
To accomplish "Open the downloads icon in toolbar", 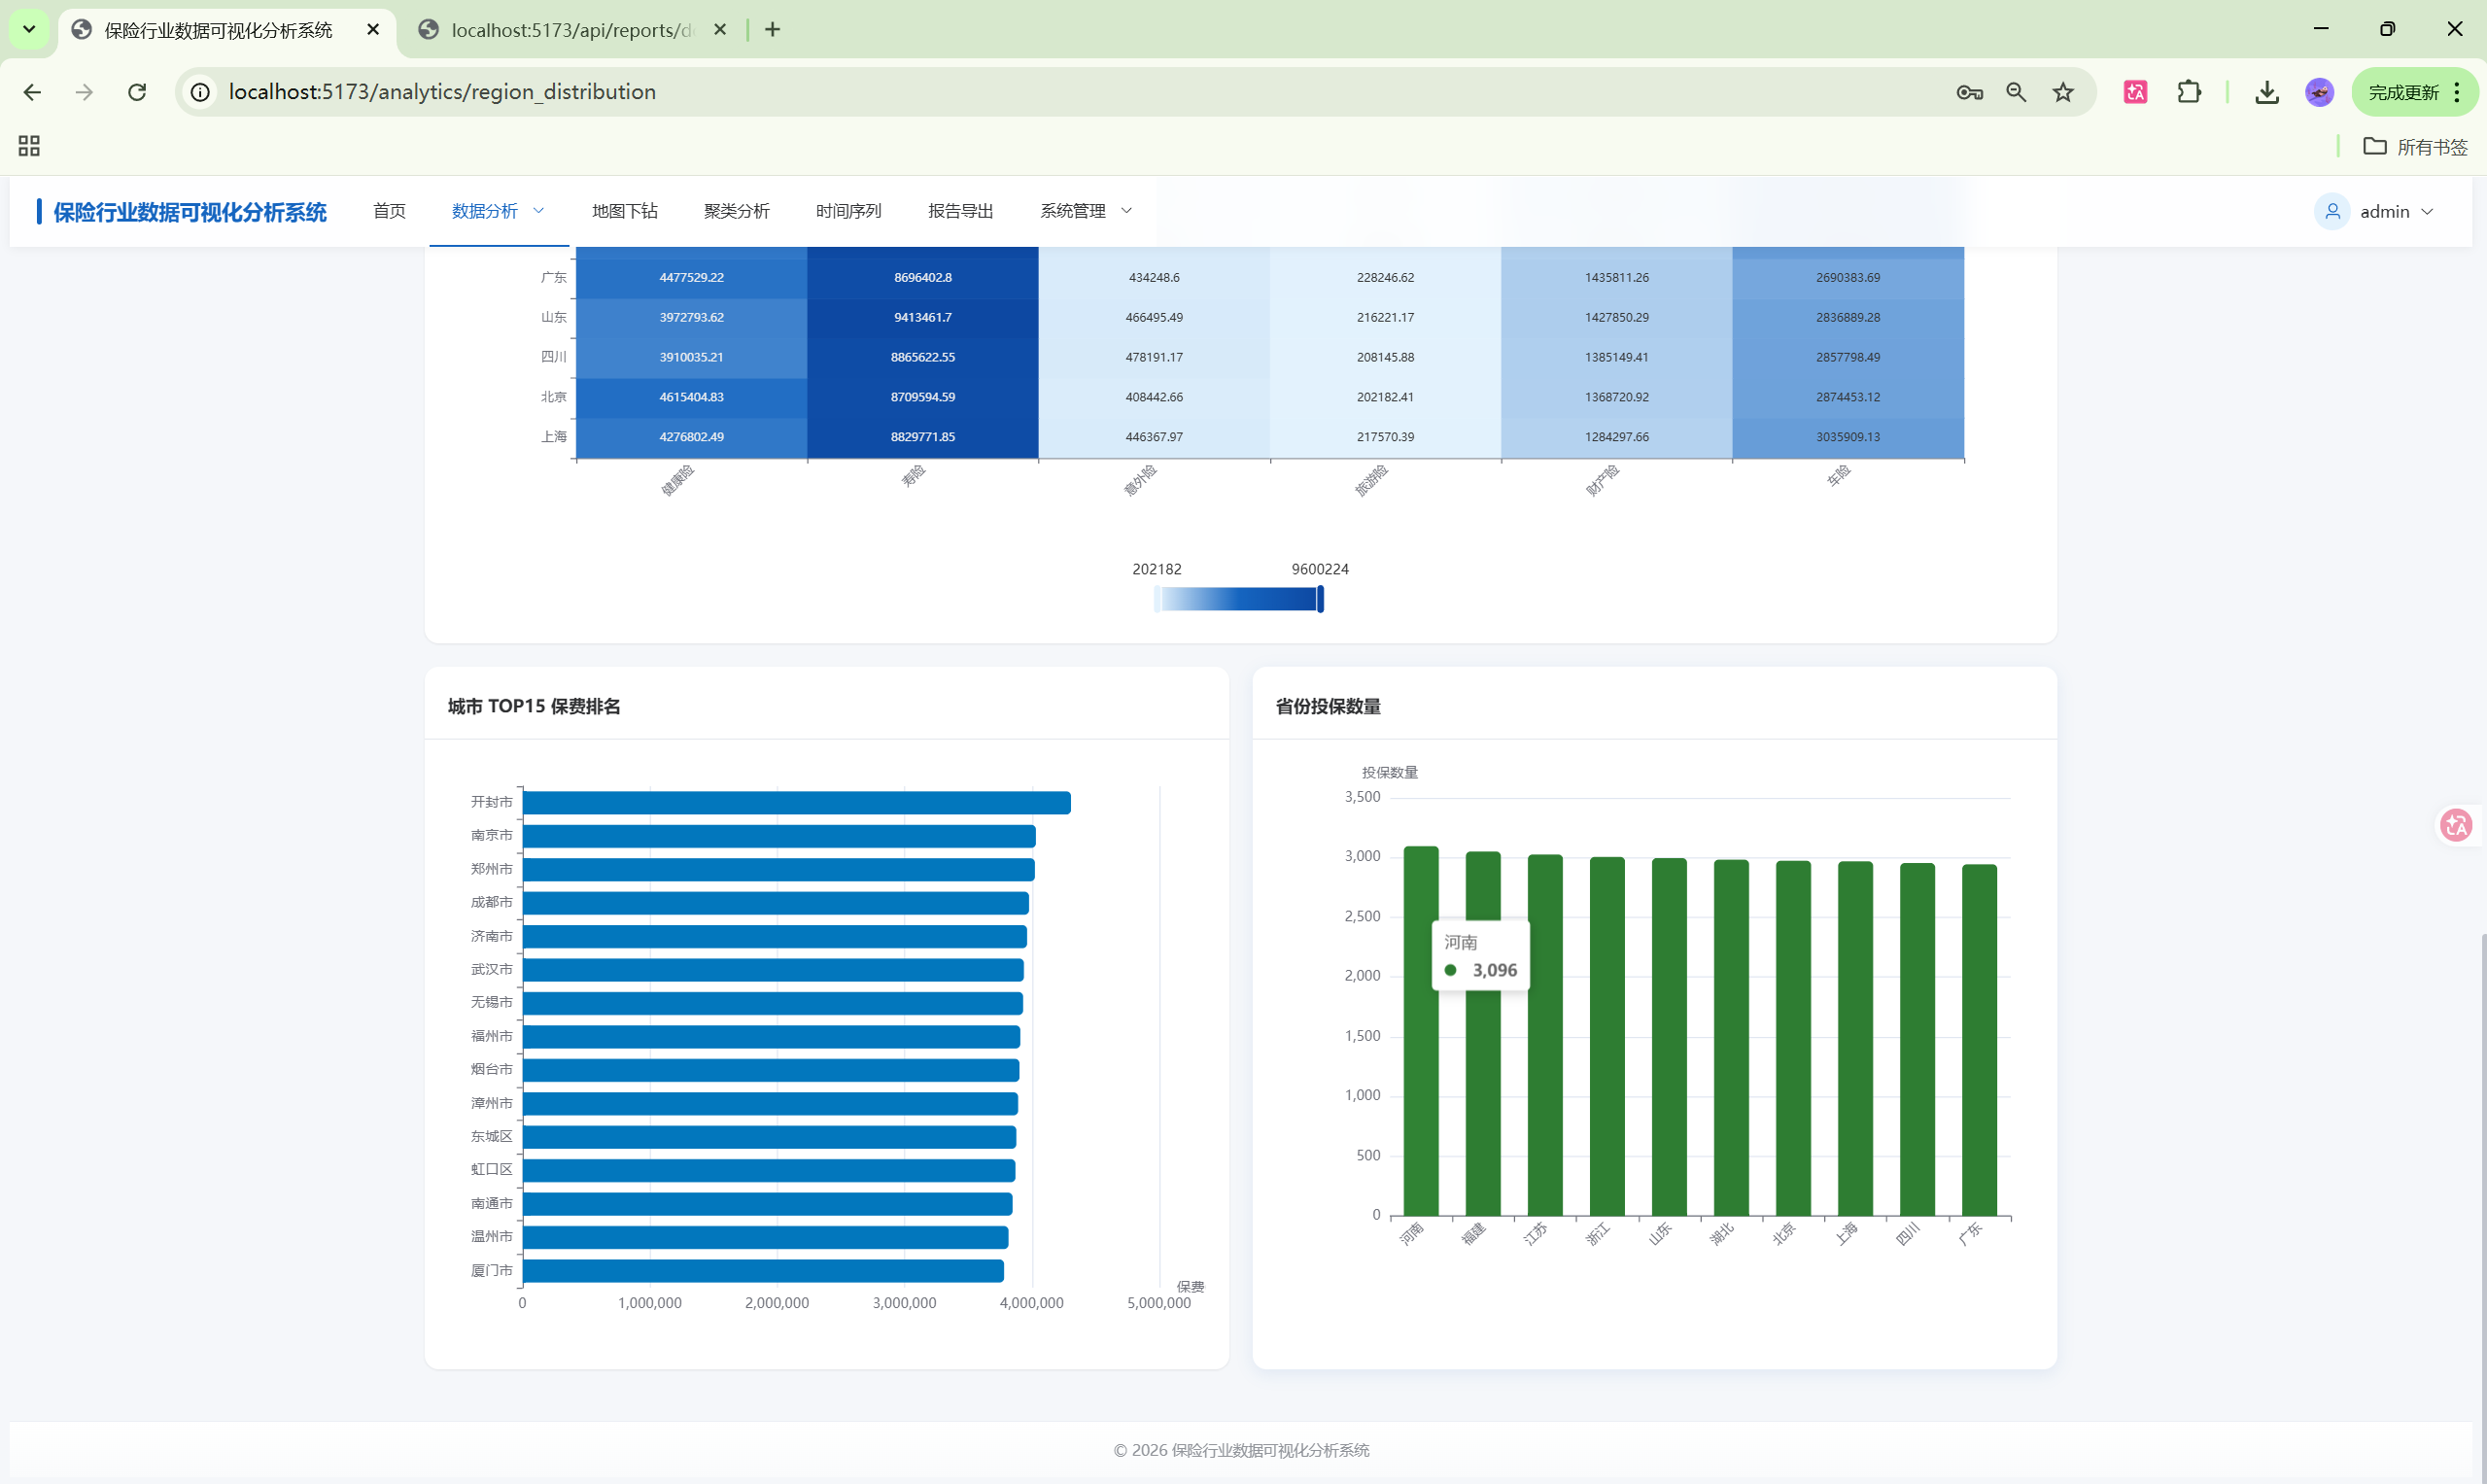I will coord(2267,92).
